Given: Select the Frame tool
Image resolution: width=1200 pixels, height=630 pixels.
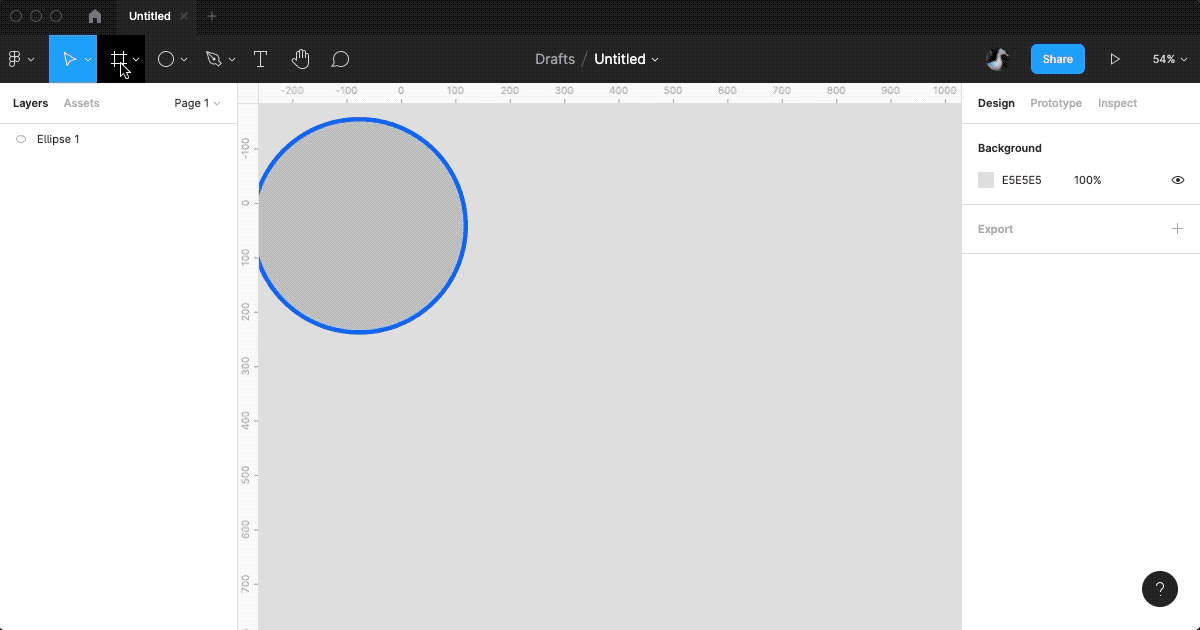Looking at the screenshot, I should click(x=118, y=59).
